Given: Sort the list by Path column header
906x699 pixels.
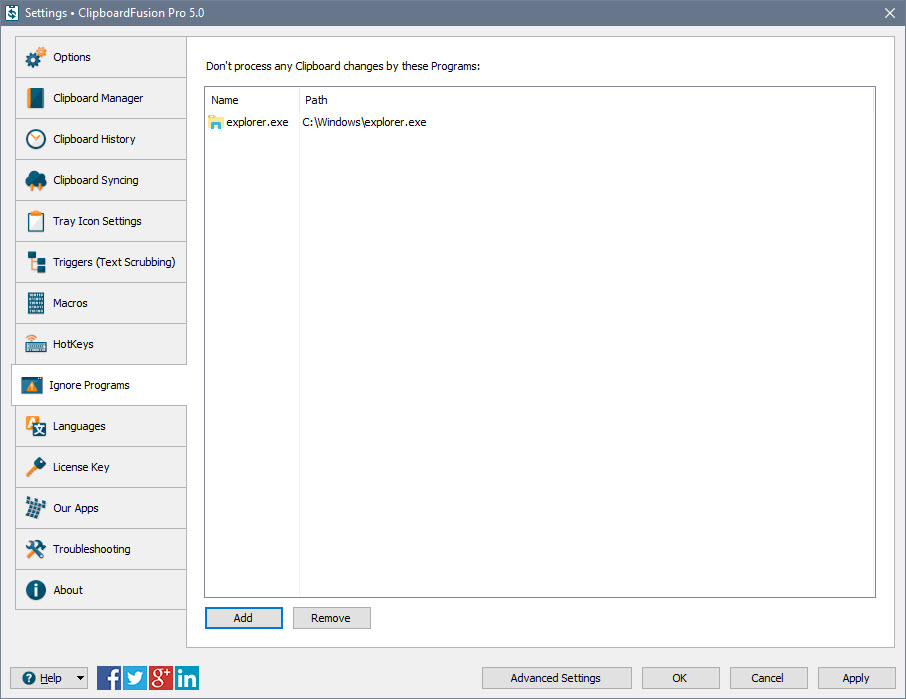Looking at the screenshot, I should click(586, 100).
